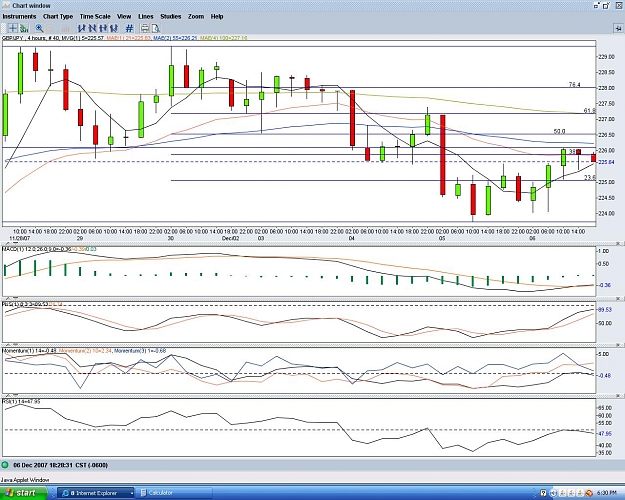Maximize the Chart window frame
Viewport: 625px width, 500px height.
[606, 6]
